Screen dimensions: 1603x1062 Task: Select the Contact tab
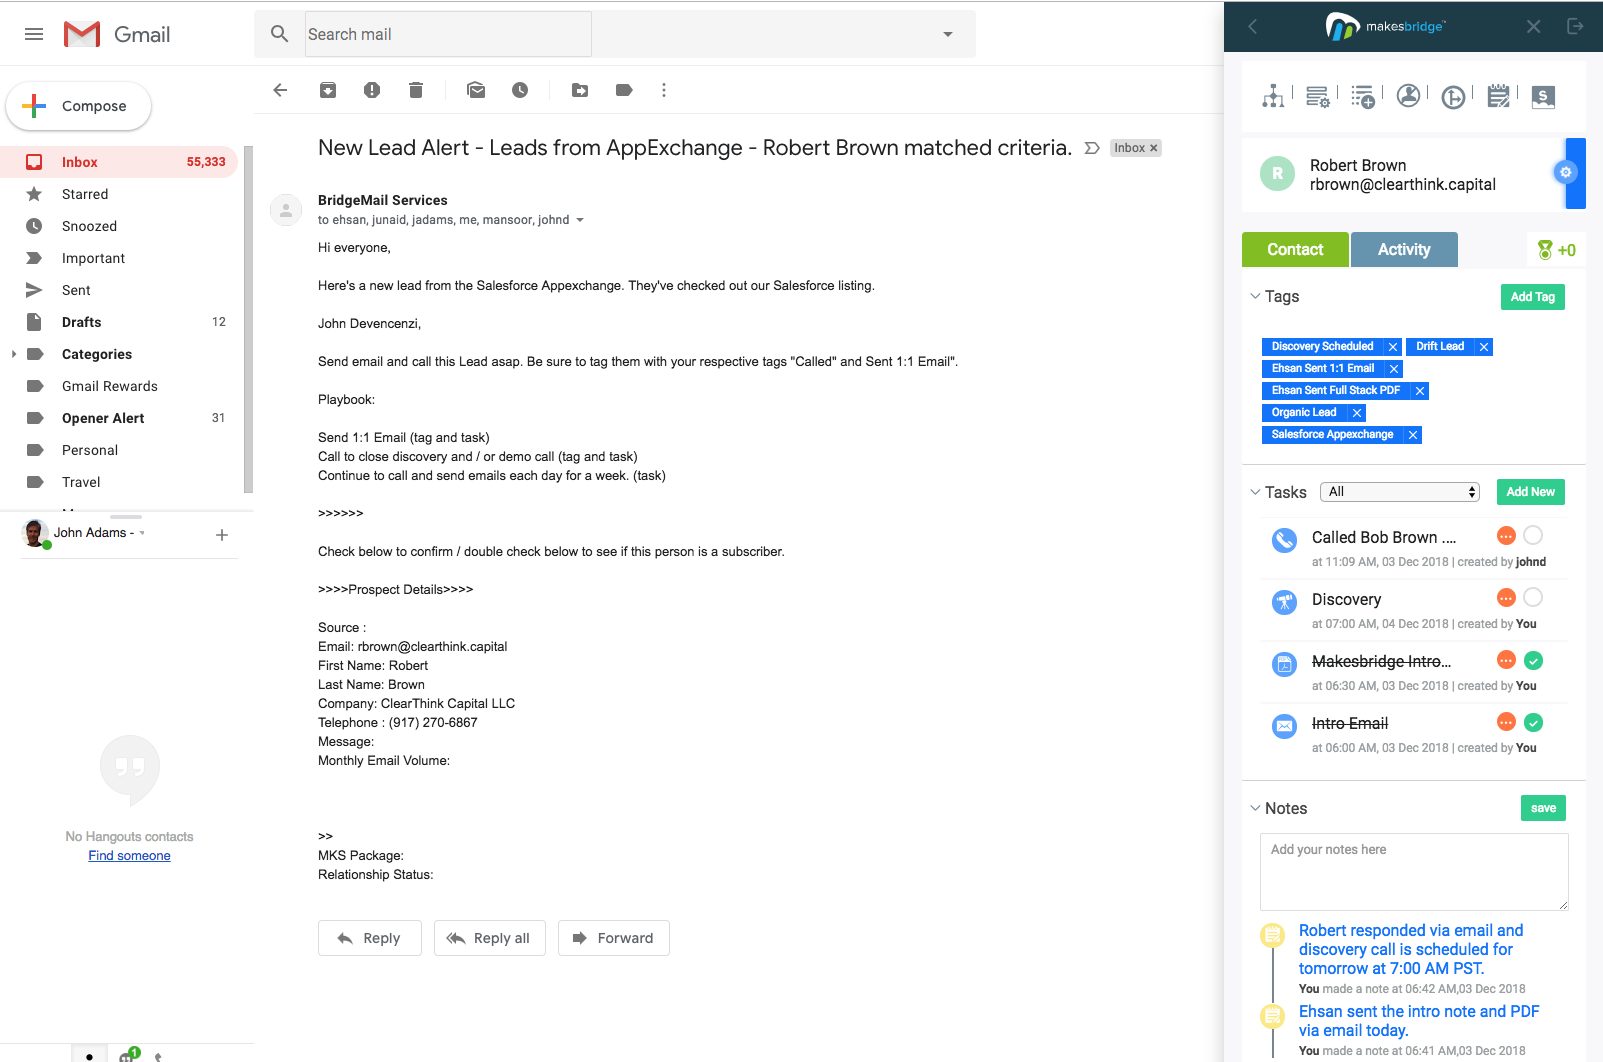click(x=1295, y=250)
